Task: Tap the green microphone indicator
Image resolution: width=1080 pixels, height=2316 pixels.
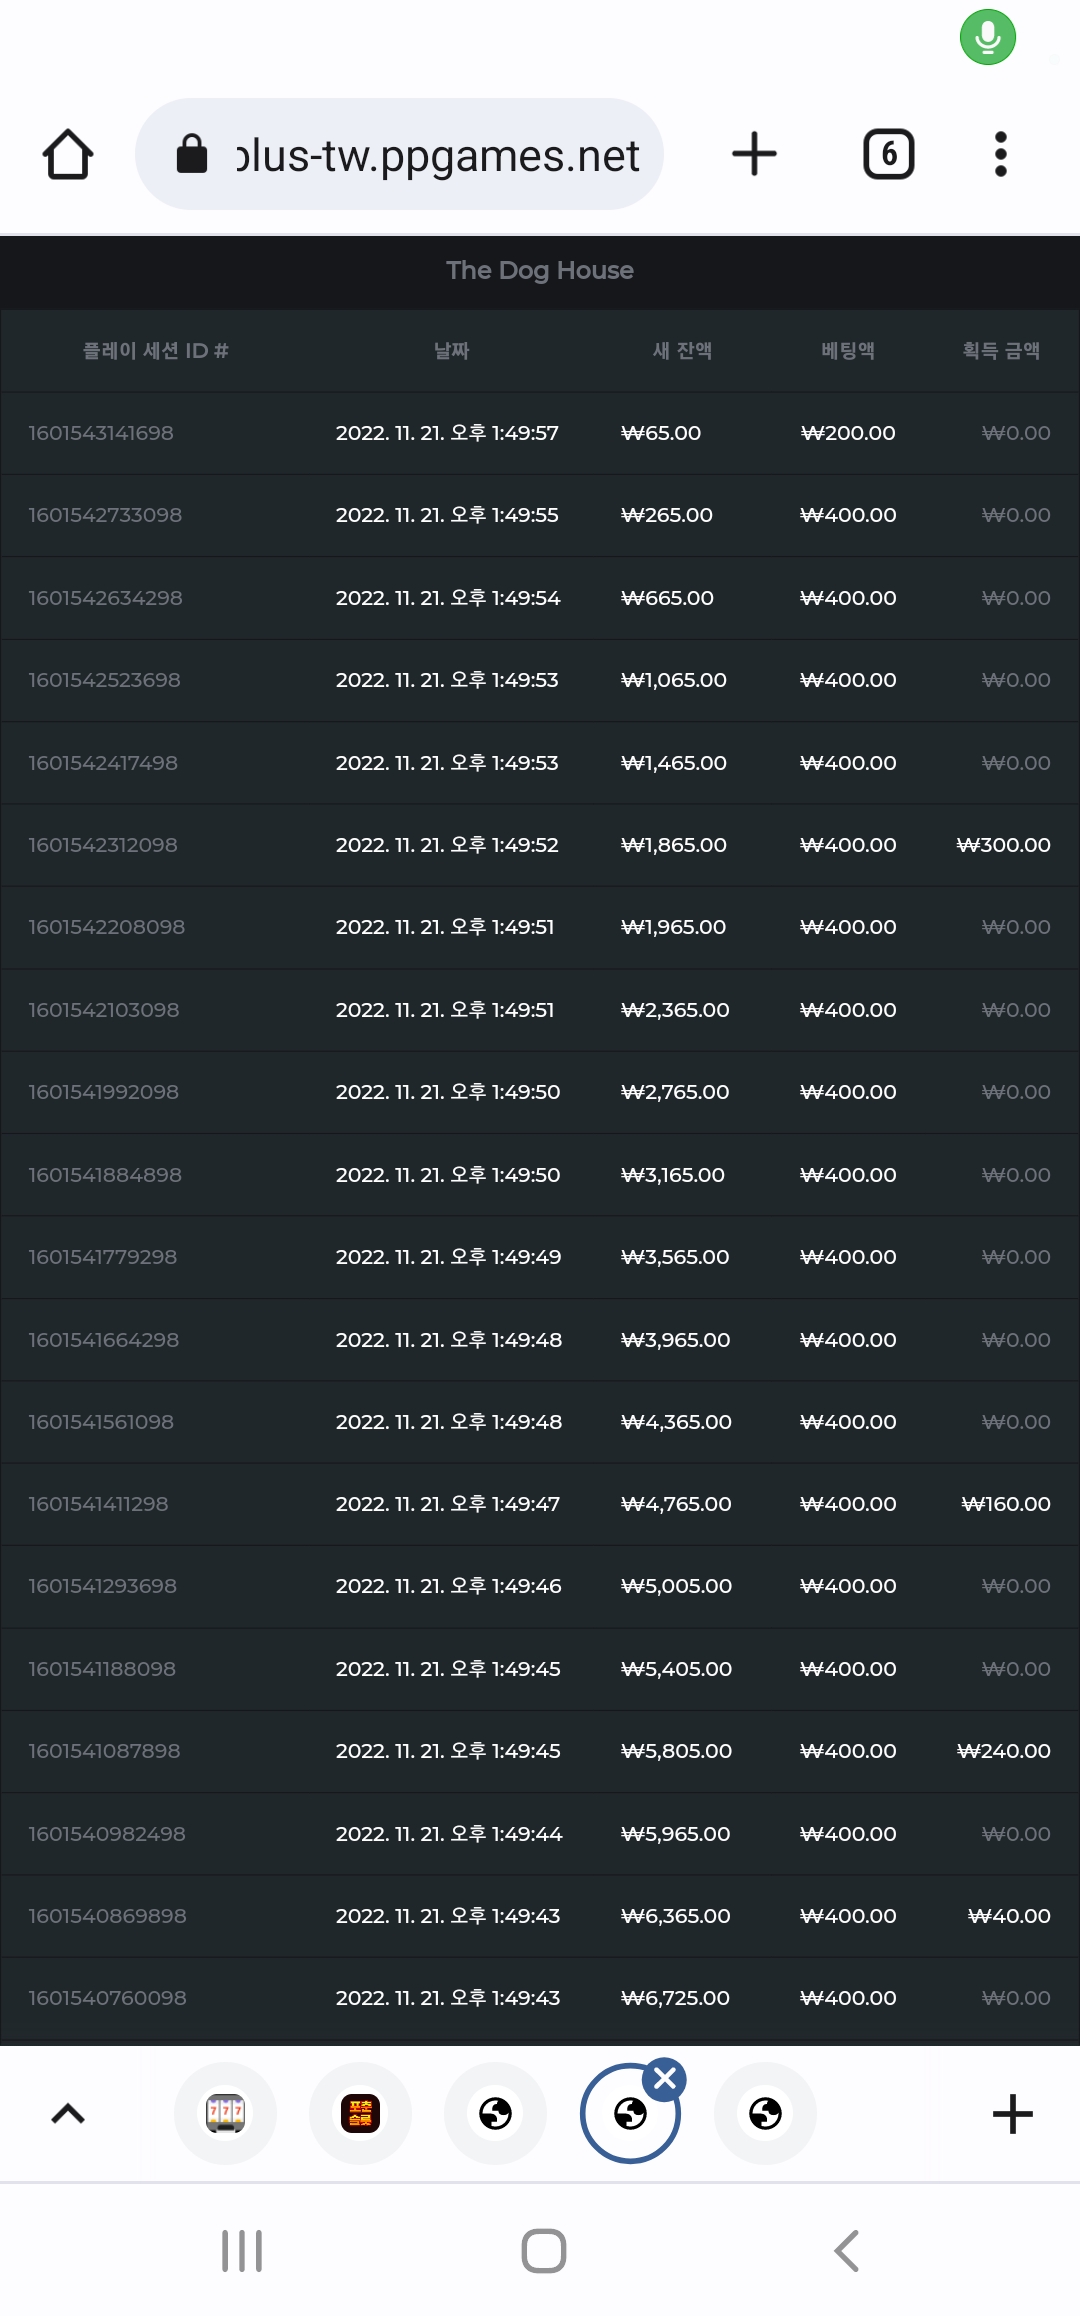Action: [988, 37]
